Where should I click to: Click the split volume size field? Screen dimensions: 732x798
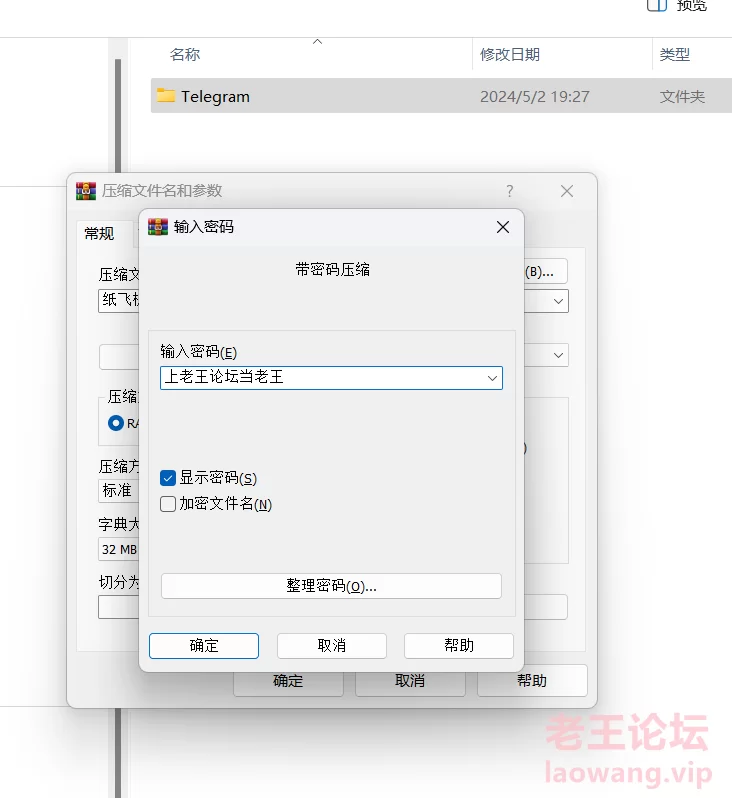point(119,607)
